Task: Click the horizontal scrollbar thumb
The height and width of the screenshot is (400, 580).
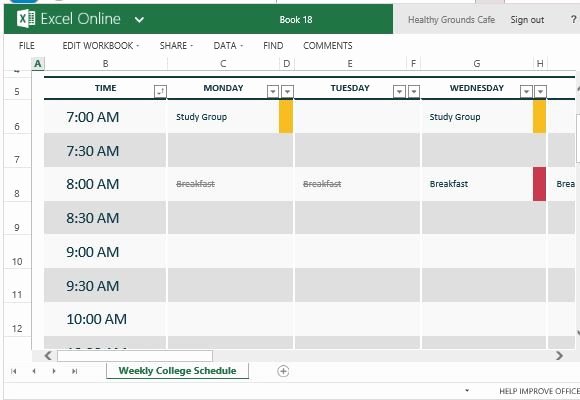Action: click(x=135, y=356)
